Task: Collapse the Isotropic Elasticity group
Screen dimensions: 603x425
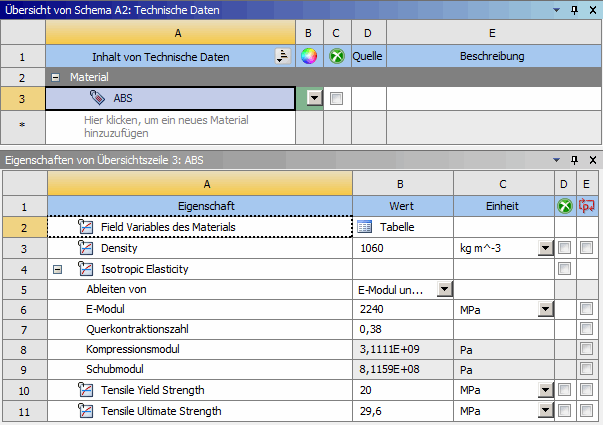Action: pos(59,268)
